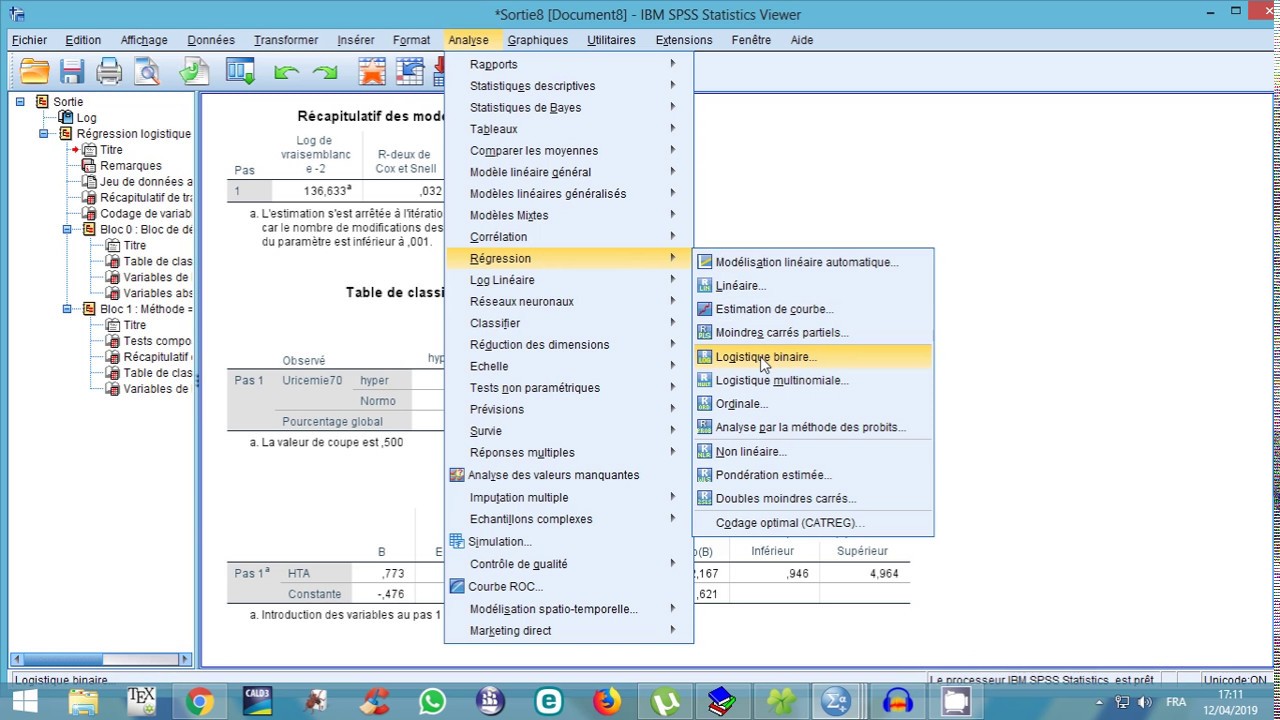Click the Windows Start button
The width and height of the screenshot is (1280, 720).
24,702
